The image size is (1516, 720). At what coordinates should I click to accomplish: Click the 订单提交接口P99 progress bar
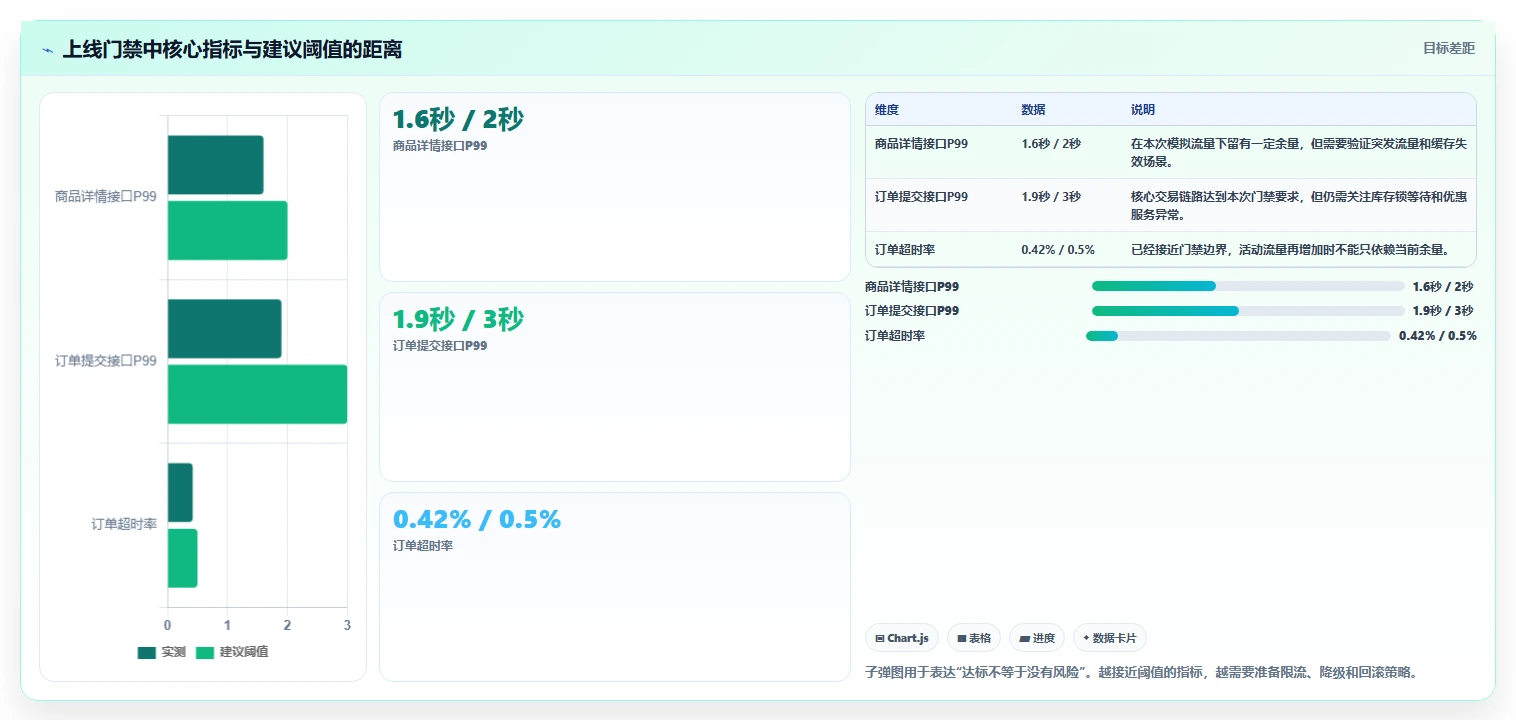tap(1248, 311)
